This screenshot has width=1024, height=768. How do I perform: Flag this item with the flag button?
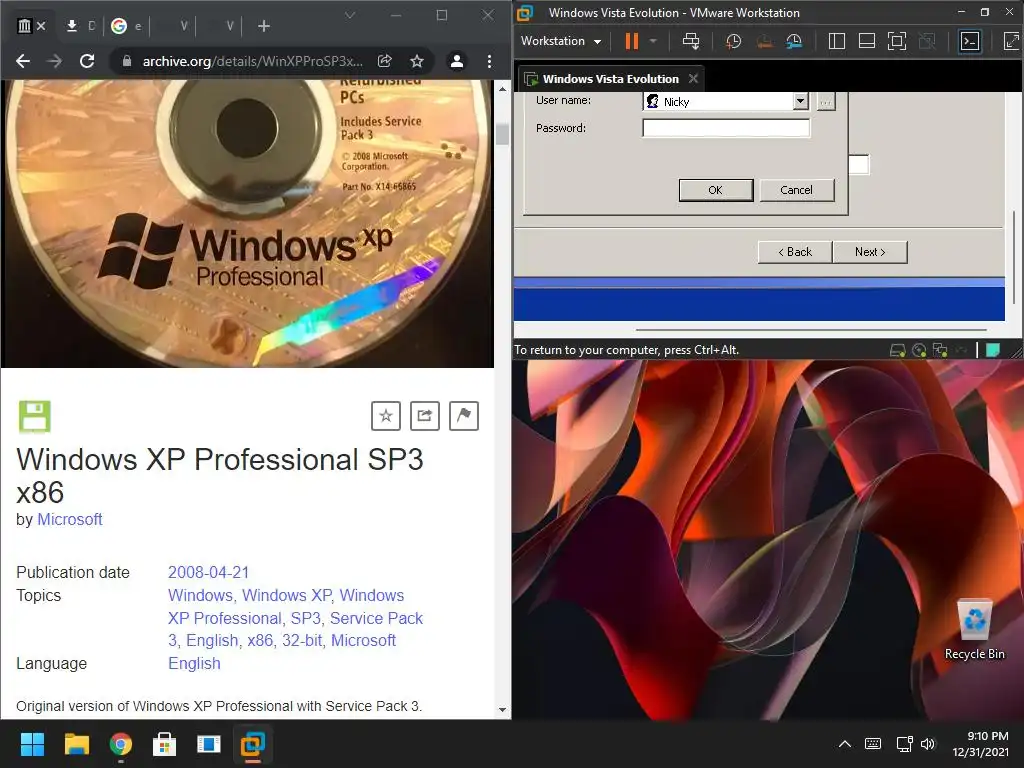click(464, 416)
